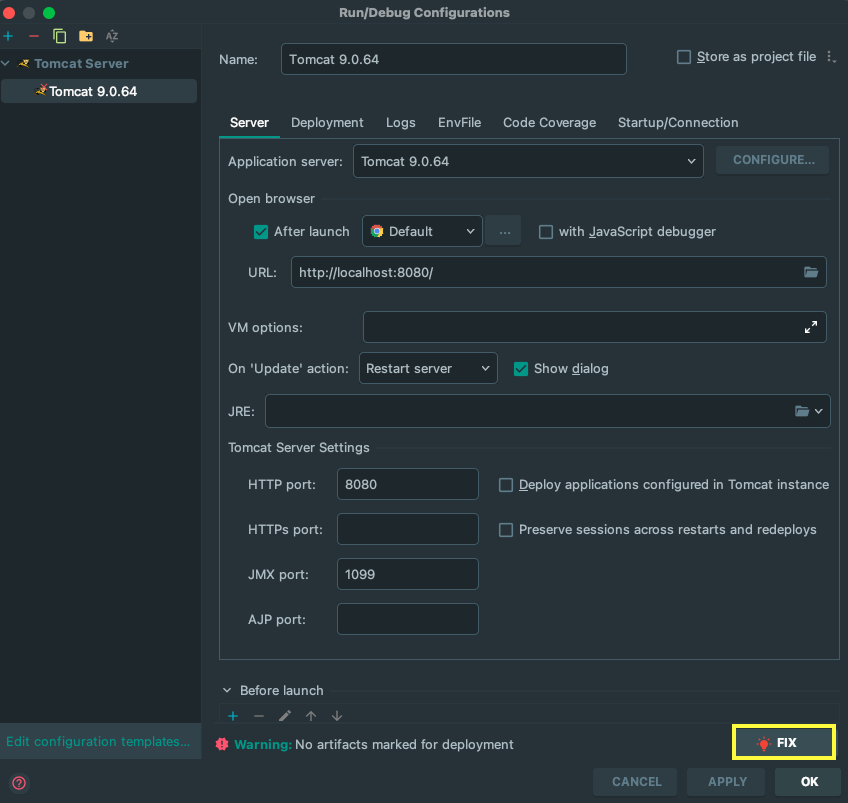Expand the VM options field editor
Viewport: 848px width, 803px height.
[811, 327]
